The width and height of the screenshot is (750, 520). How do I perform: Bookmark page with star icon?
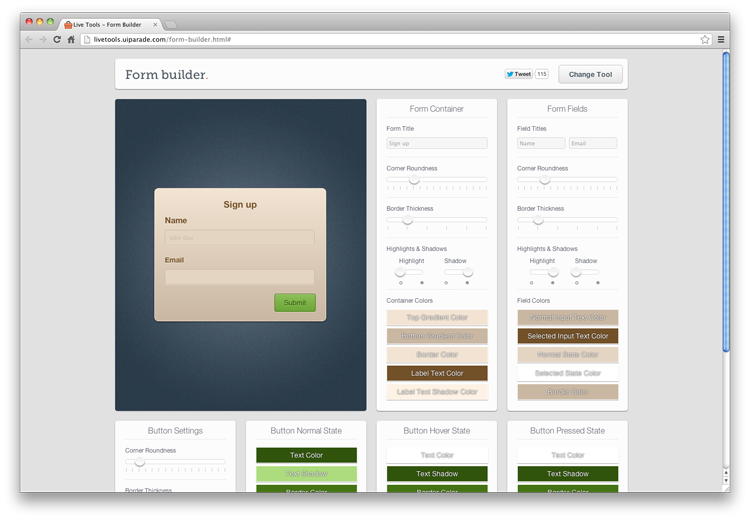[705, 39]
